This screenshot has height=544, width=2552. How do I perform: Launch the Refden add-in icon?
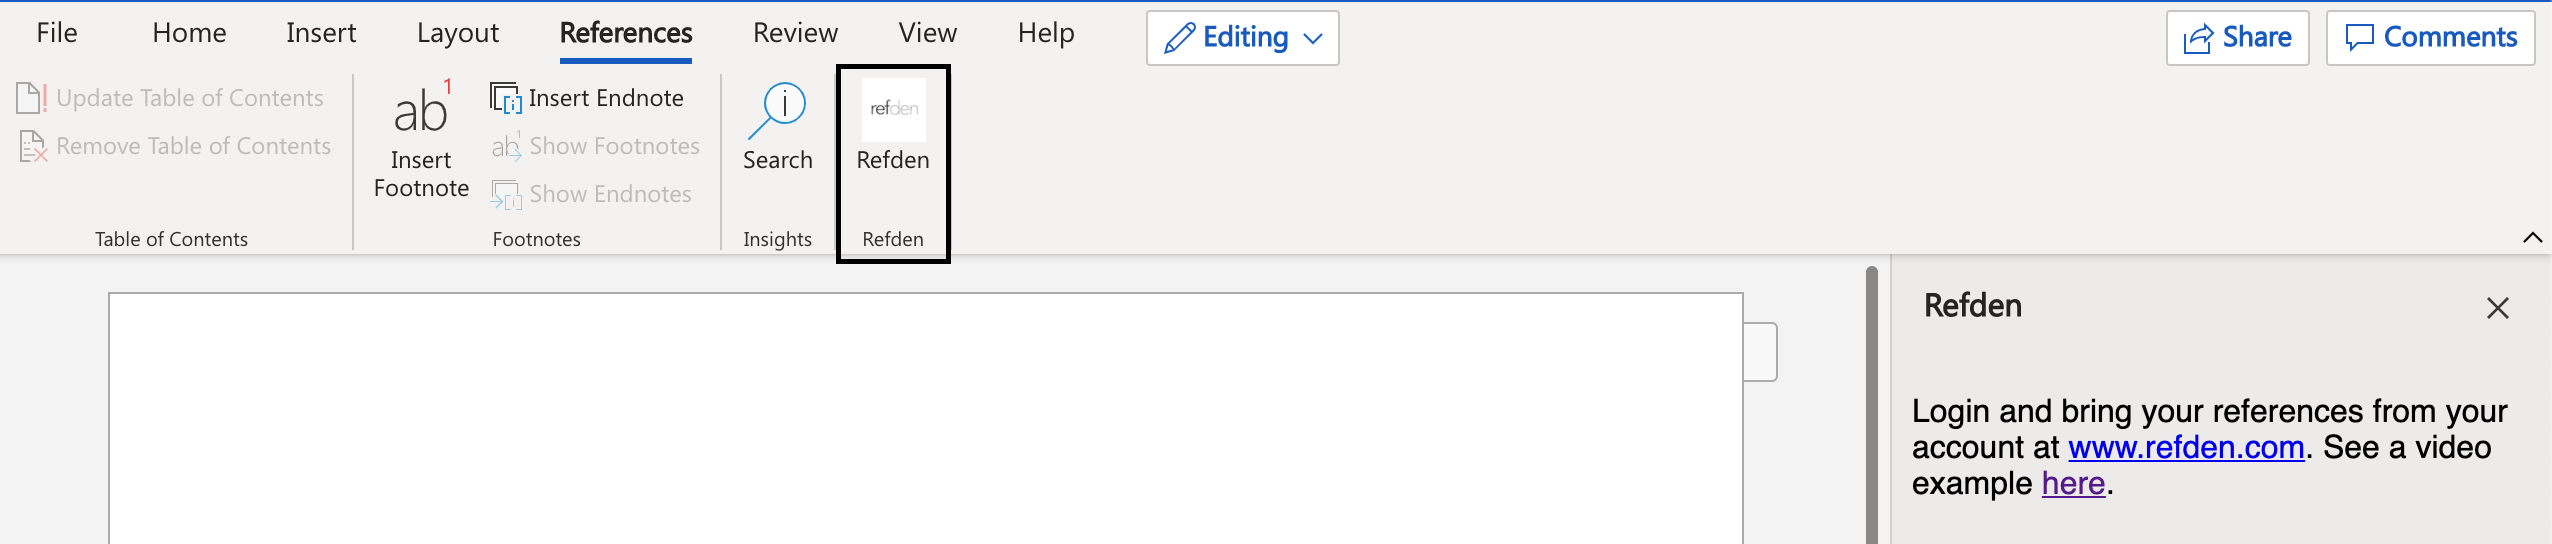(893, 109)
